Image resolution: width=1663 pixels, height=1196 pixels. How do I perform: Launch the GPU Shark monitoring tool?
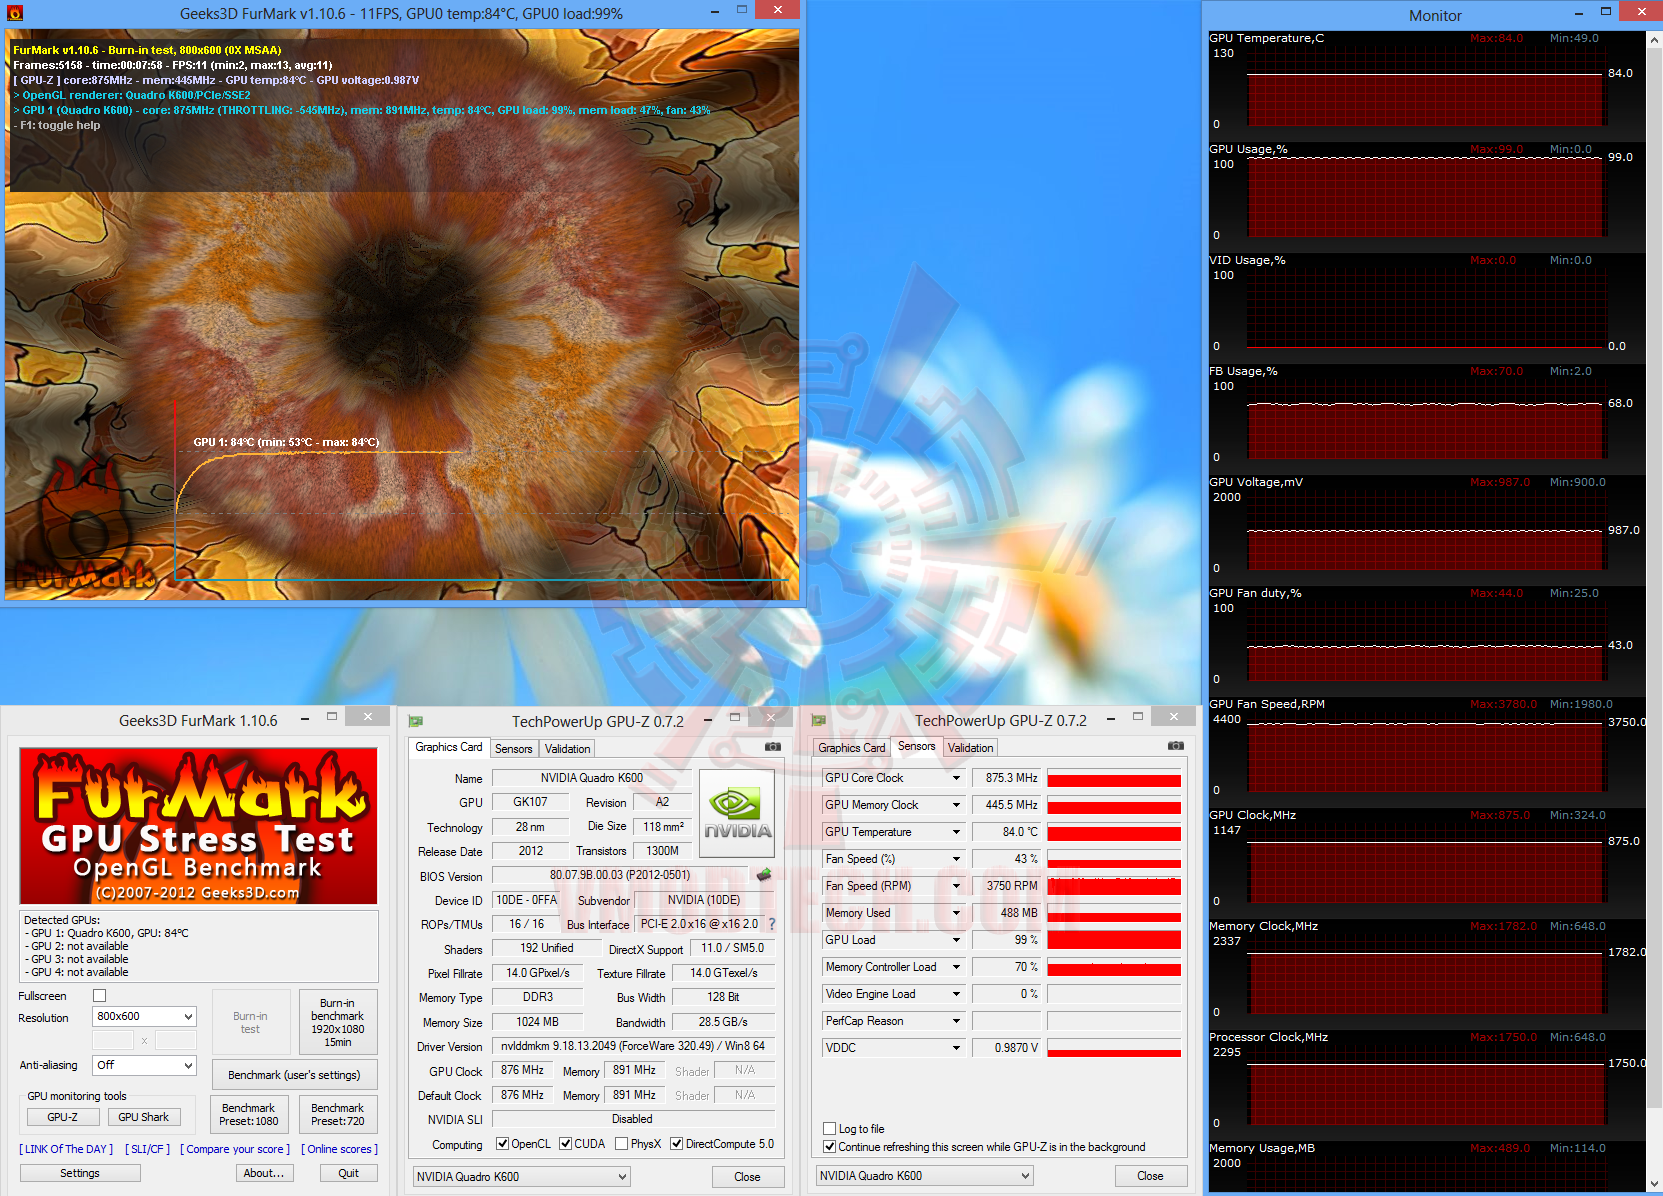click(144, 1117)
